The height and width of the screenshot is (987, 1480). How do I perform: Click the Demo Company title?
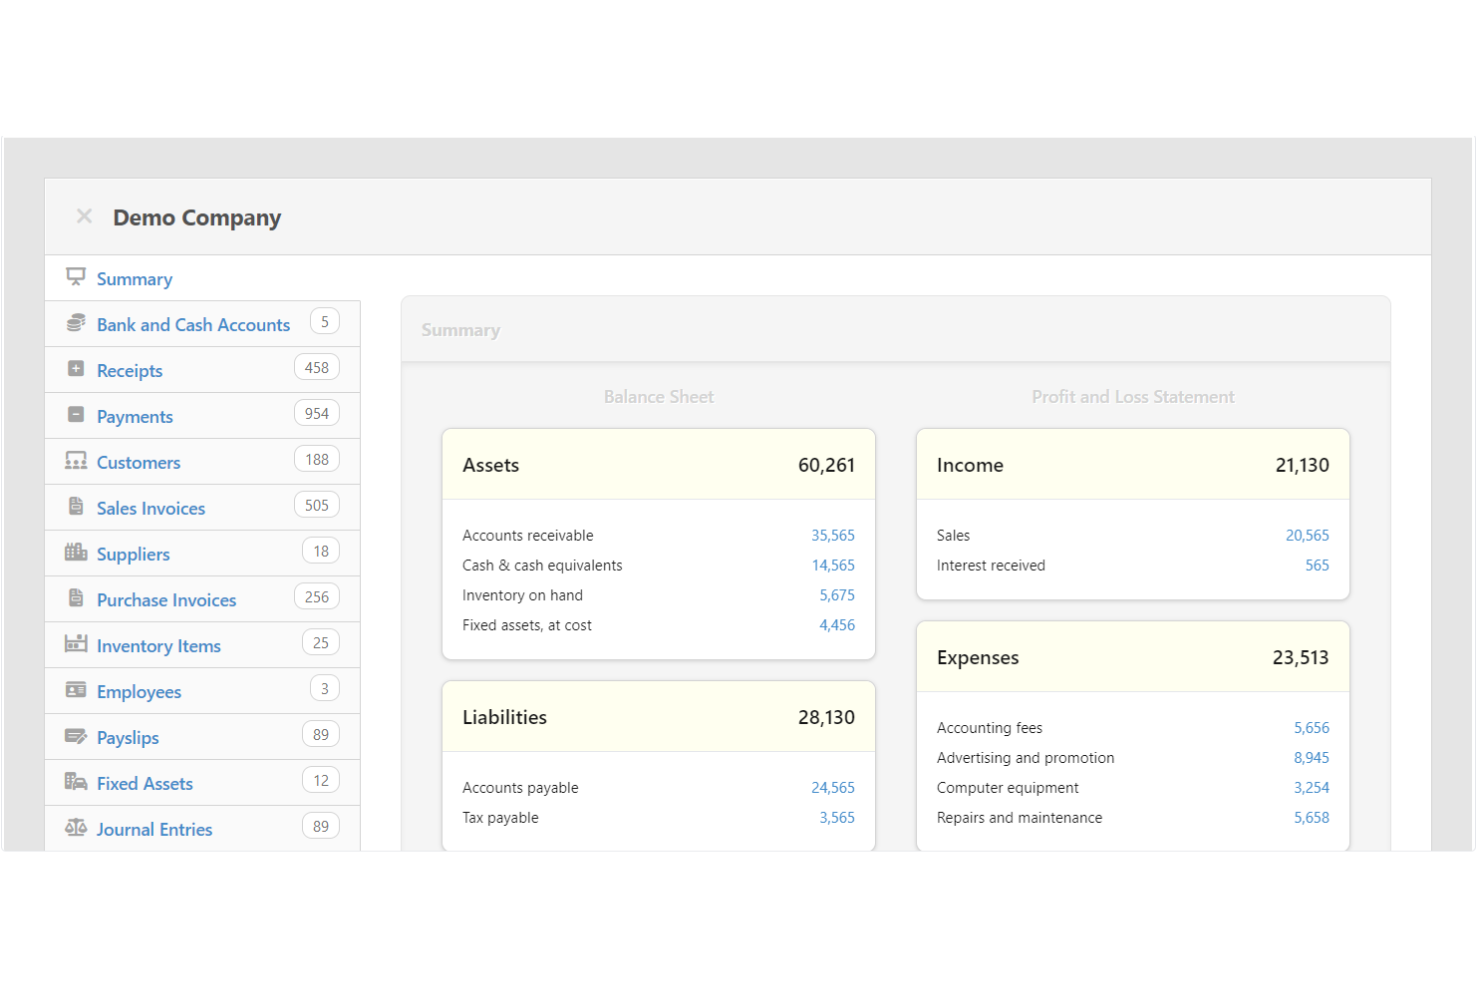pyautogui.click(x=197, y=218)
